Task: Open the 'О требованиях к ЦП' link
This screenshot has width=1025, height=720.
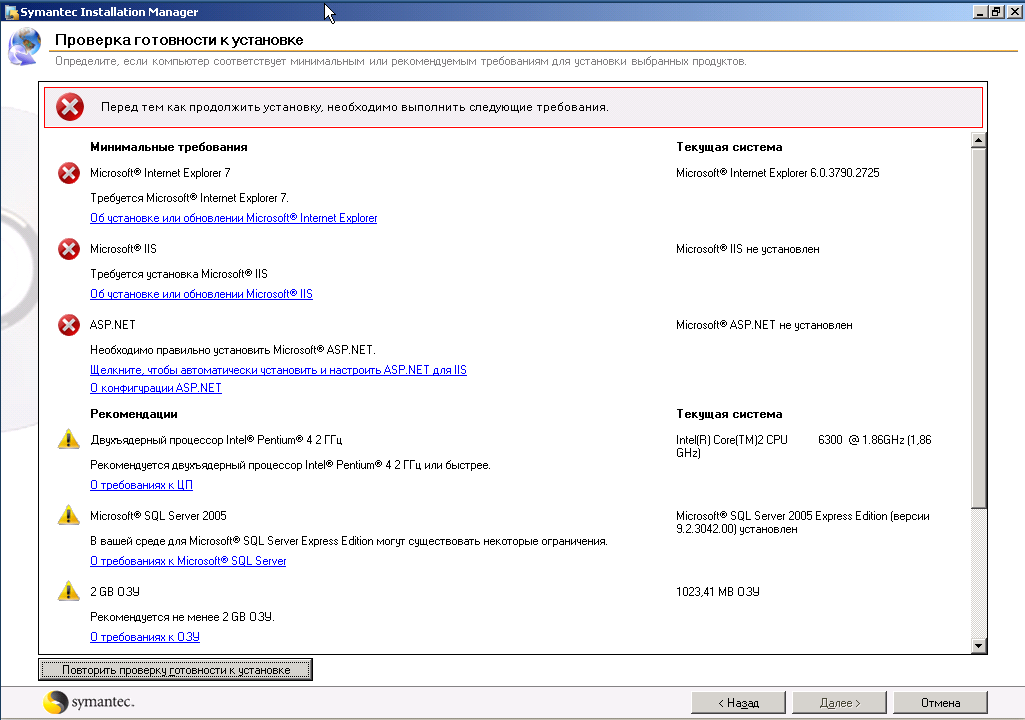Action: (x=141, y=485)
